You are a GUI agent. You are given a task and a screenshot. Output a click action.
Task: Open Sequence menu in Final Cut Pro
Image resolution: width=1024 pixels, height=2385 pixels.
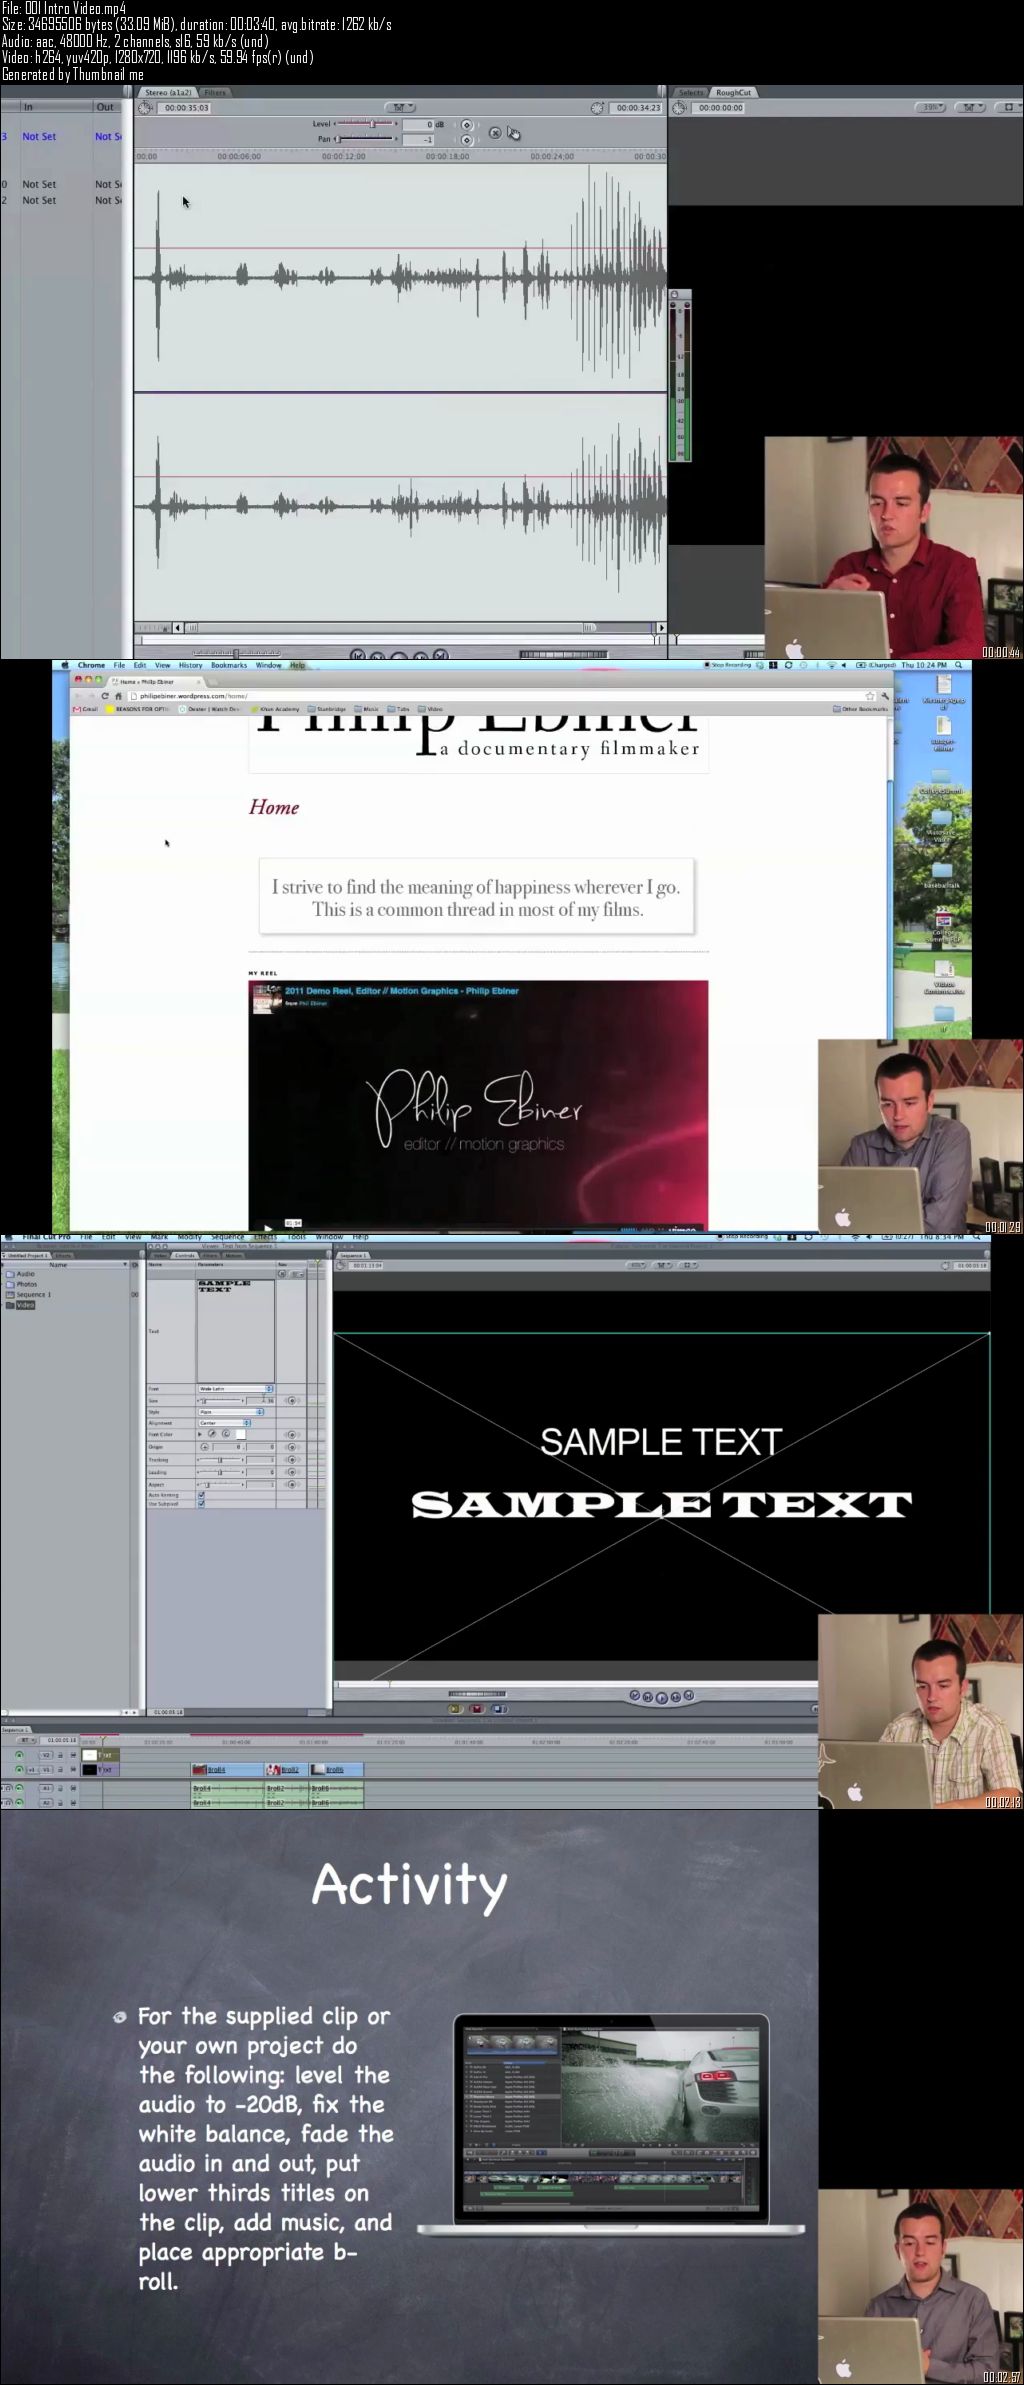228,1237
